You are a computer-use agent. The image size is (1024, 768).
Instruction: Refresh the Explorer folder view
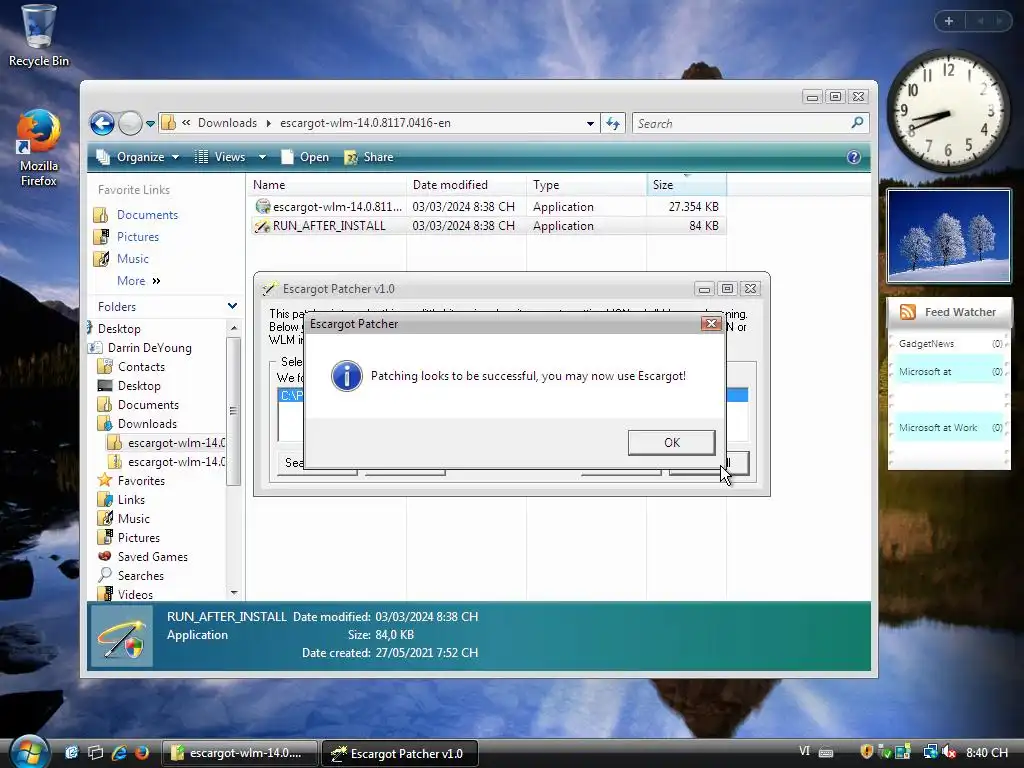[613, 123]
